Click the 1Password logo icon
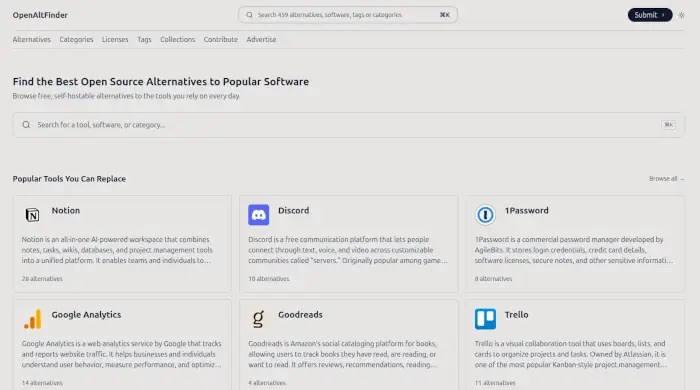 pos(485,215)
